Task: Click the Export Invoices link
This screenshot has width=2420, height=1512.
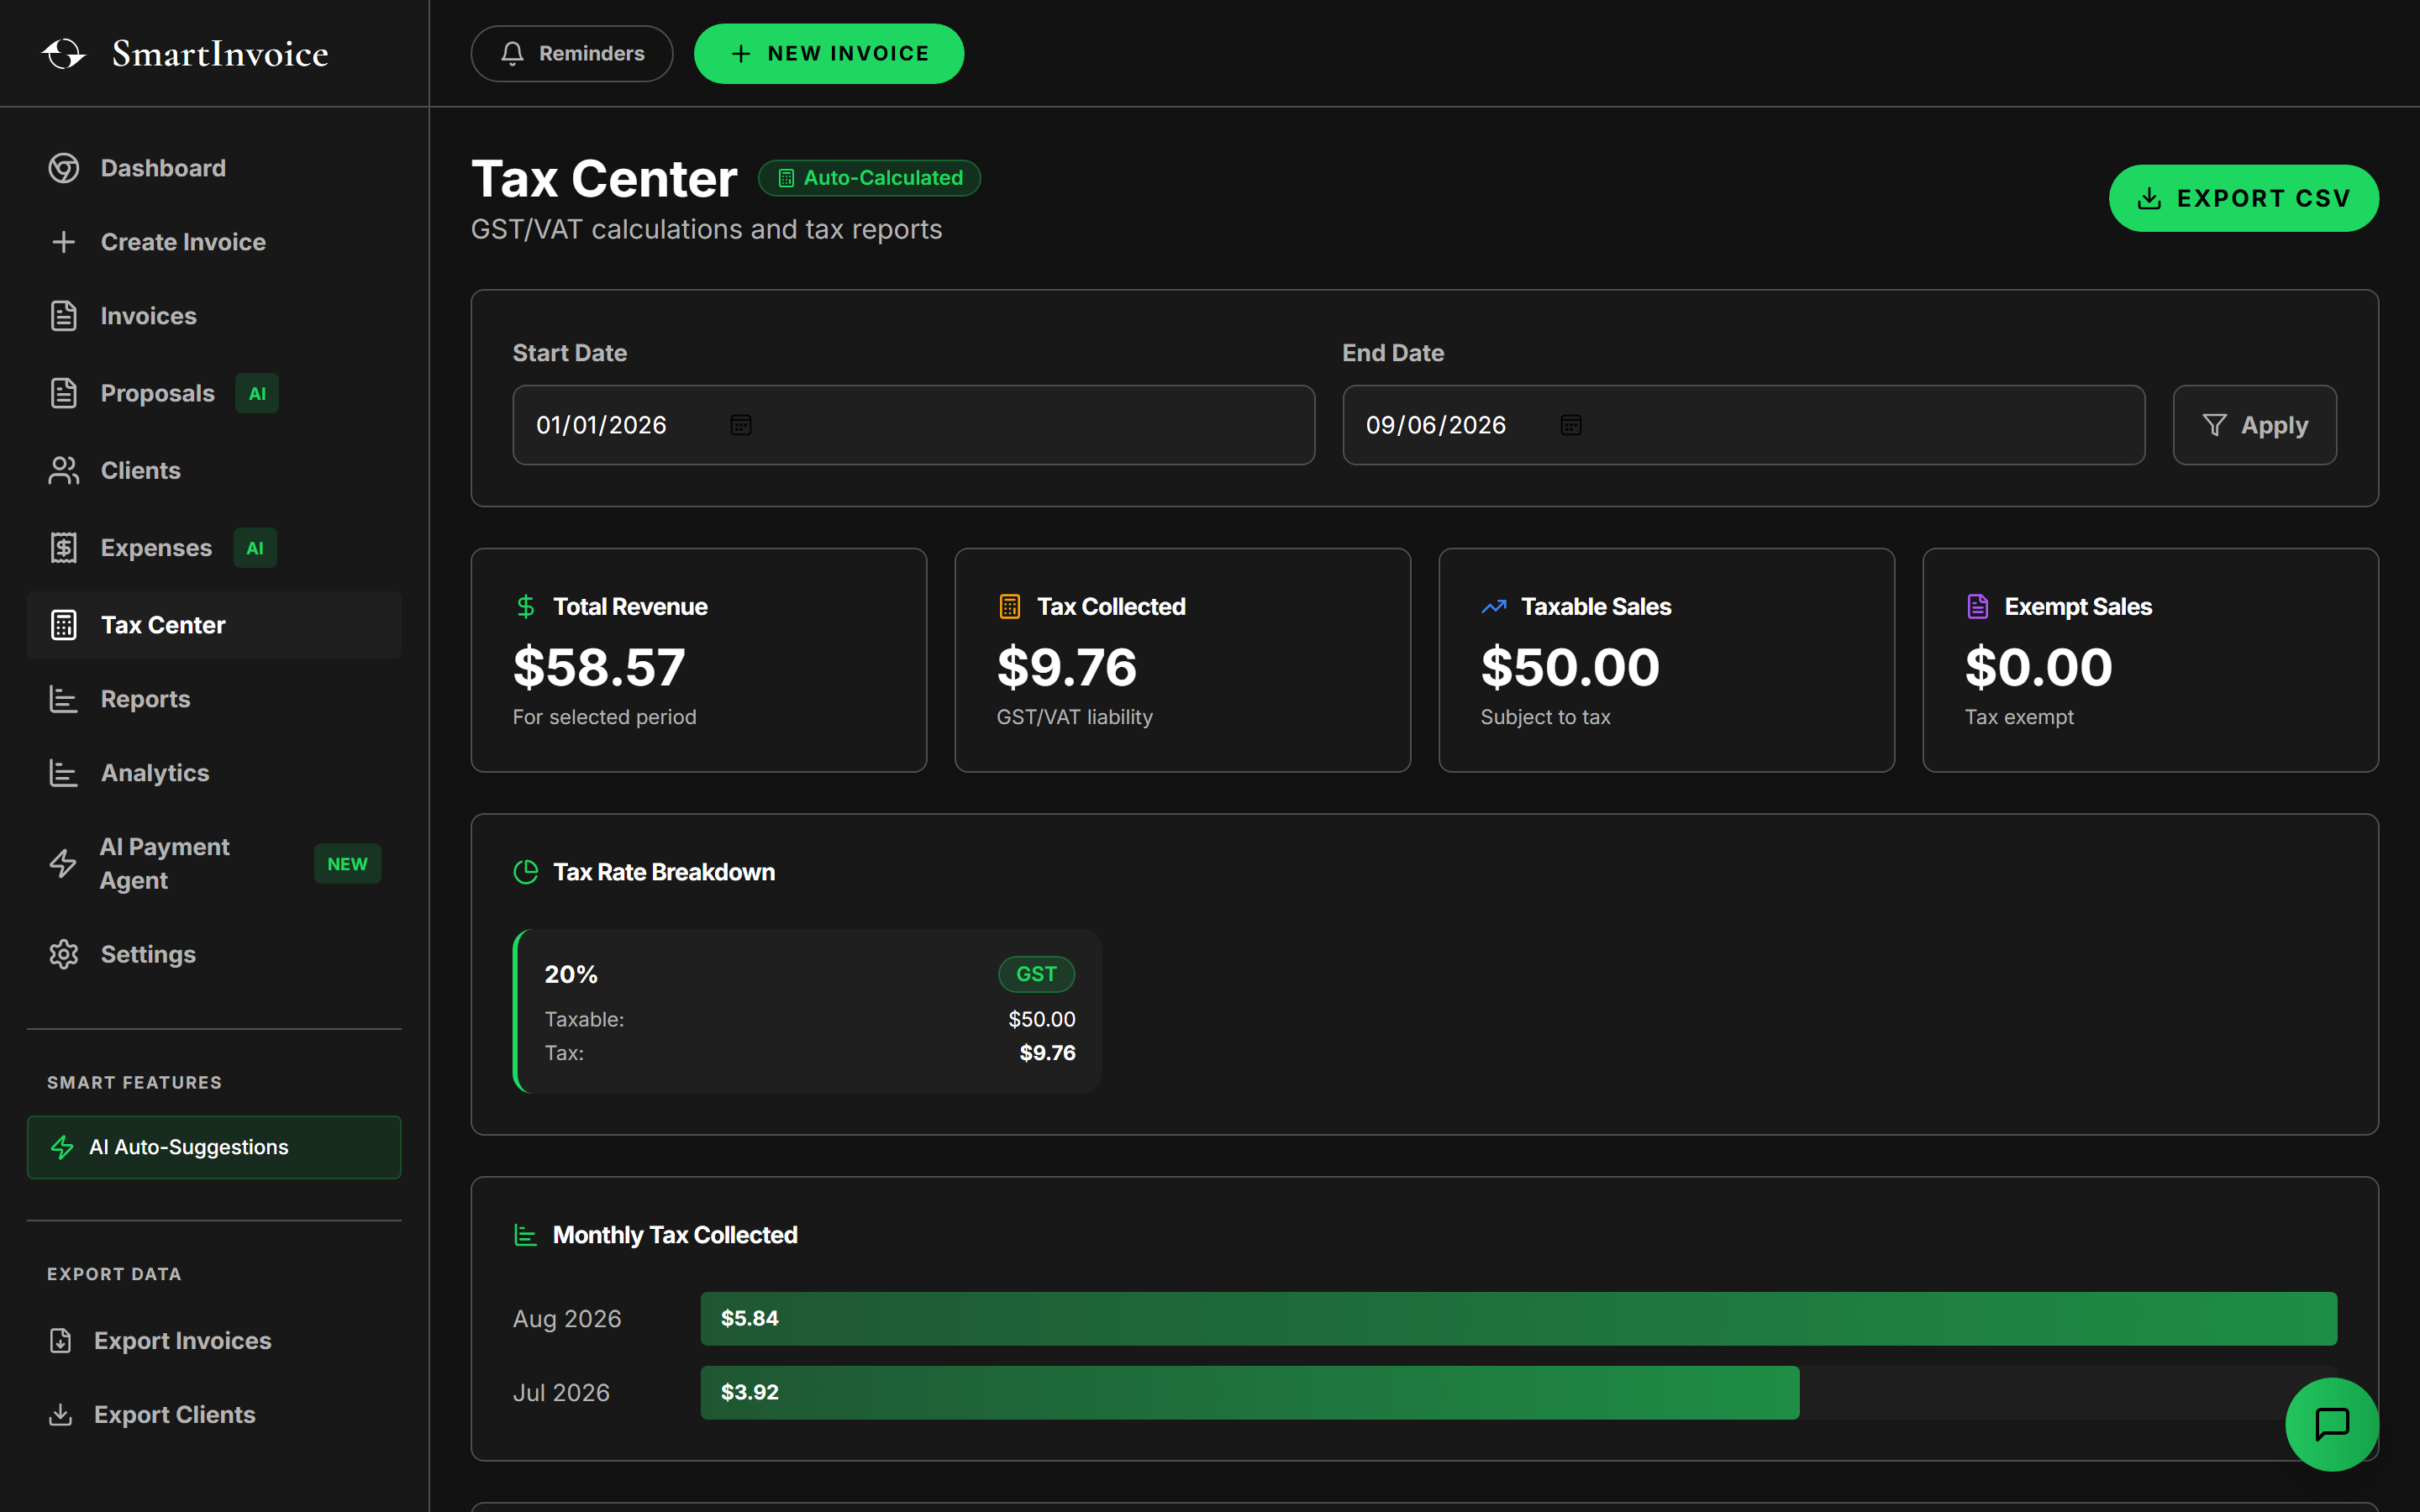Action: pos(214,1340)
